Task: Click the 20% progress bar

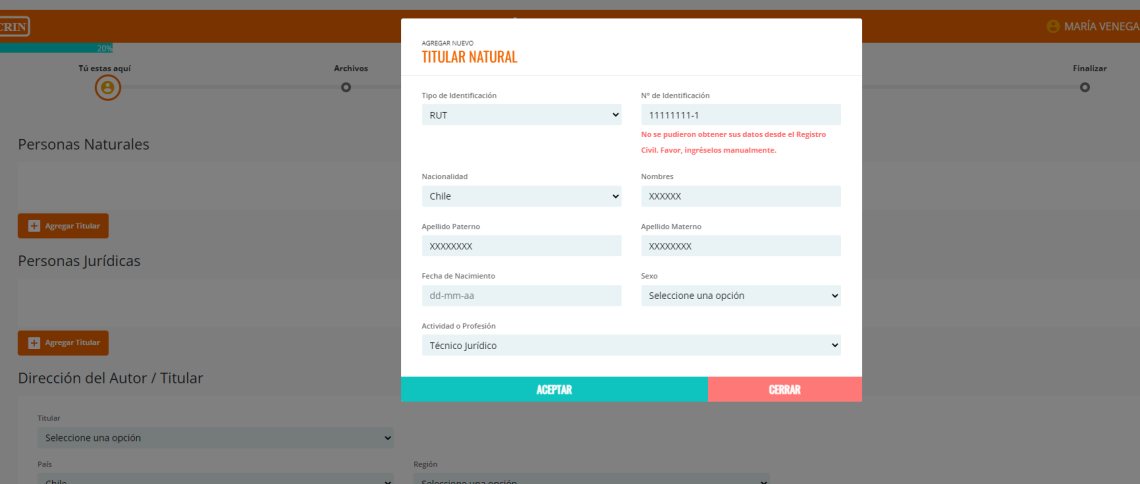Action: pyautogui.click(x=56, y=48)
